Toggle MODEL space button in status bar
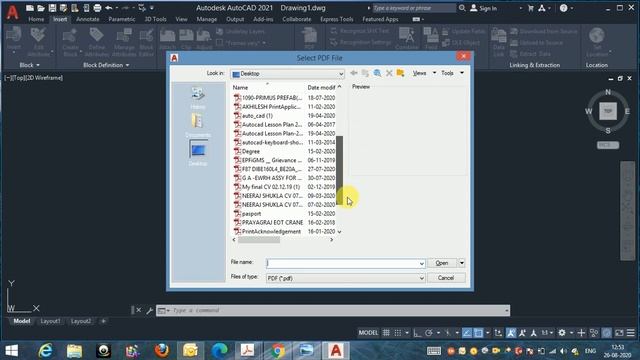The width and height of the screenshot is (640, 360). [x=368, y=333]
